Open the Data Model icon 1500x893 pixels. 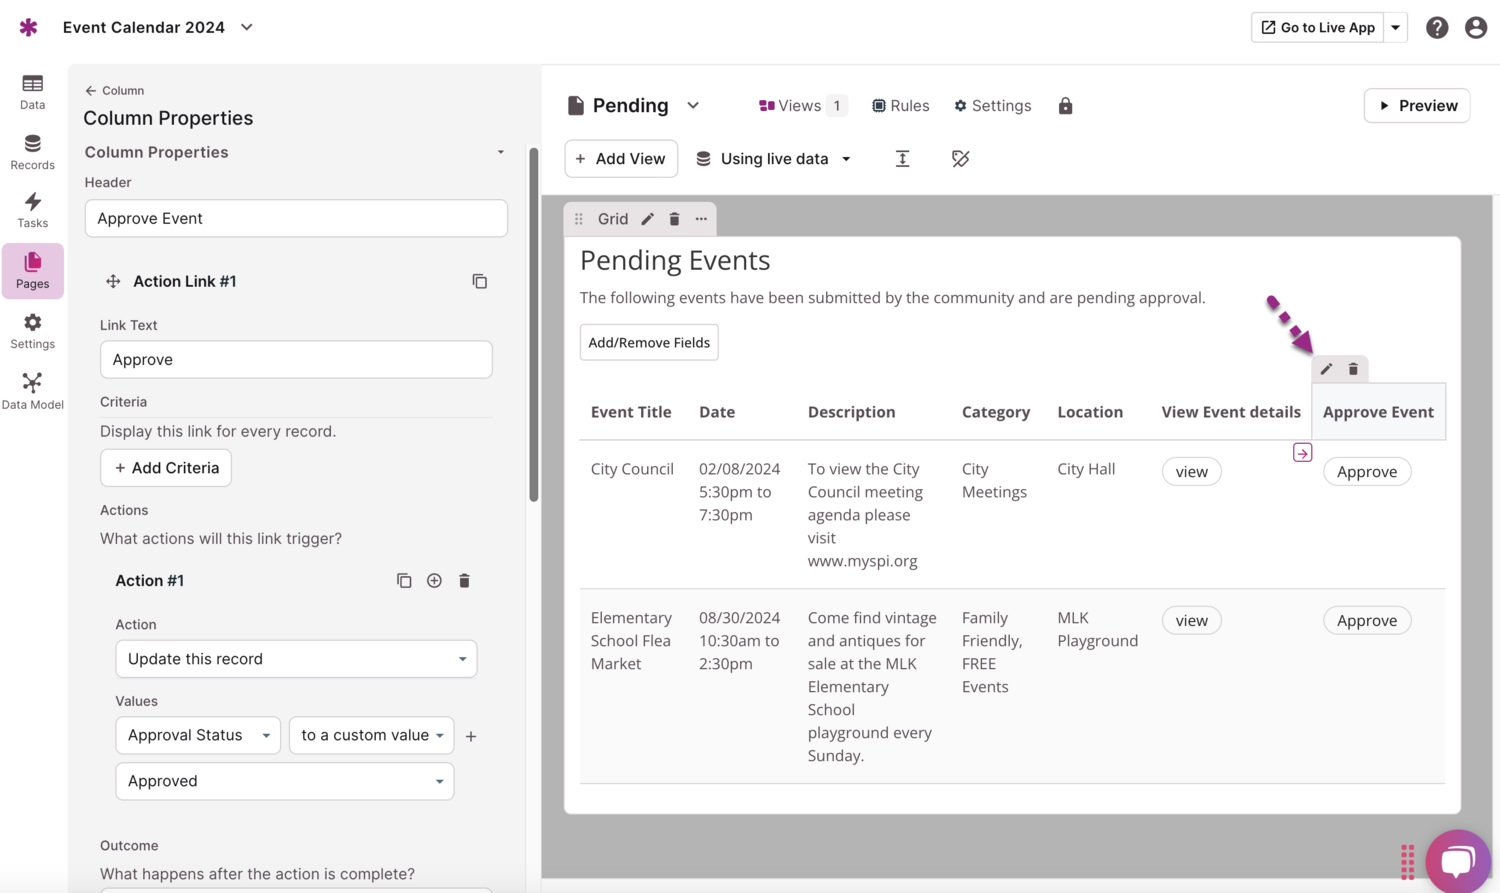tap(32, 391)
